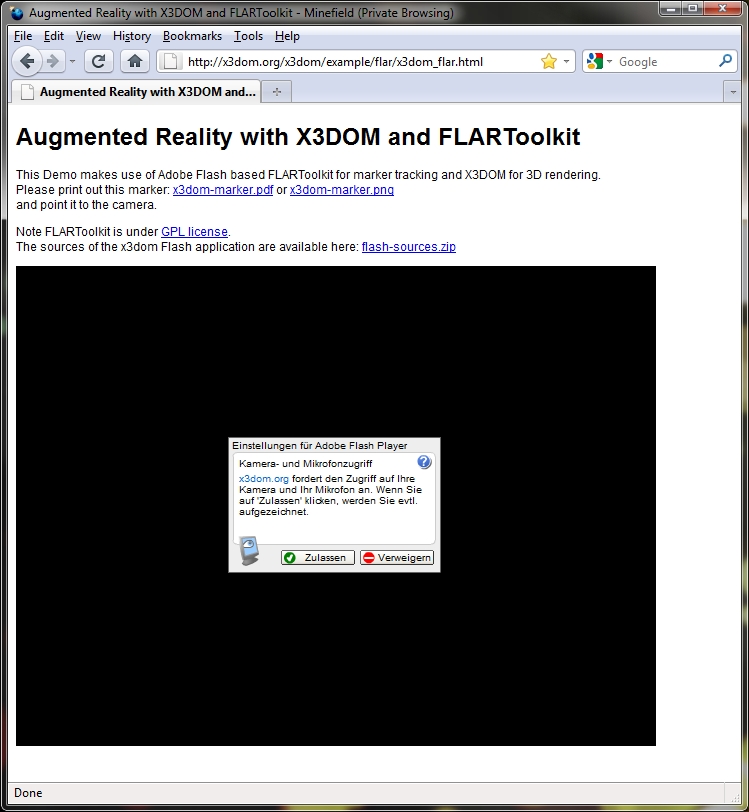The height and width of the screenshot is (812, 749).
Task: Click the 'Done' status bar text
Action: (x=28, y=793)
